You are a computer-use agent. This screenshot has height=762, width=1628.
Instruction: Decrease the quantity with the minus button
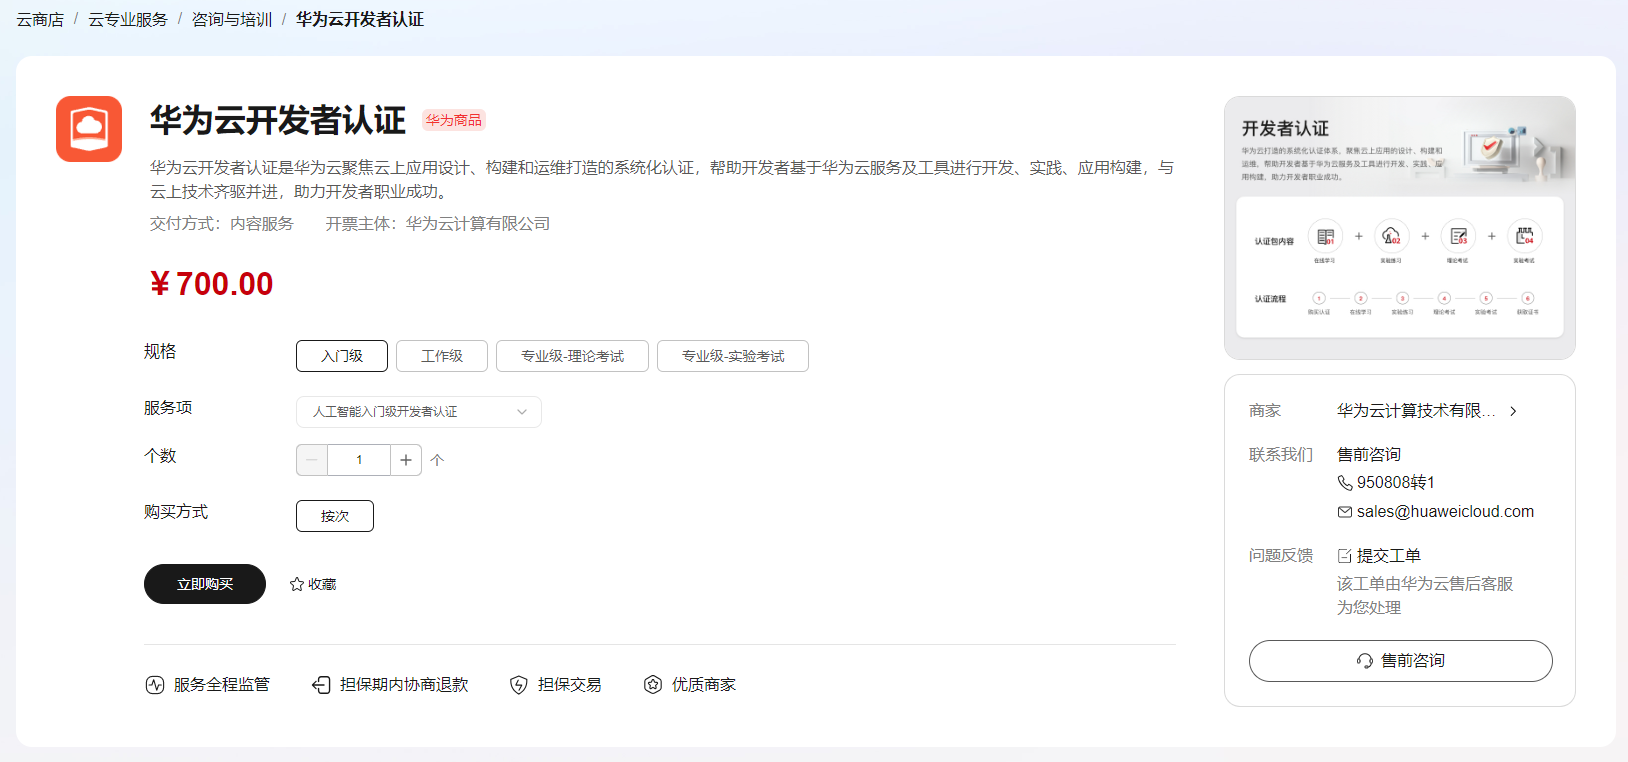(312, 460)
